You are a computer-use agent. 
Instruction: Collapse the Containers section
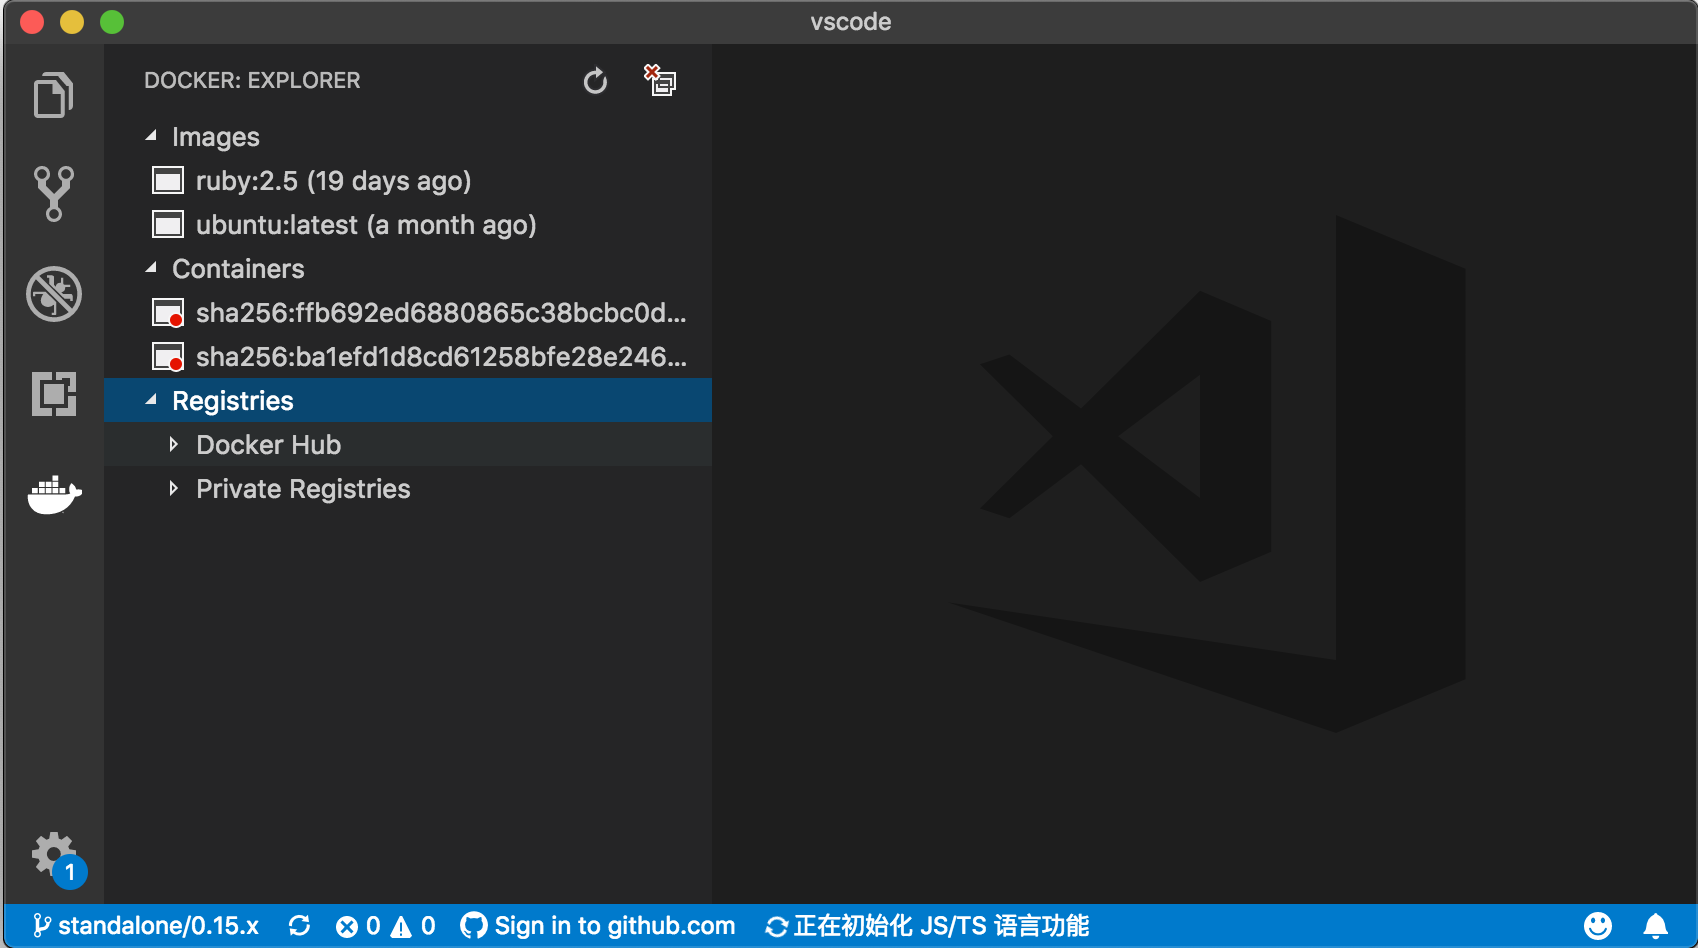point(152,268)
